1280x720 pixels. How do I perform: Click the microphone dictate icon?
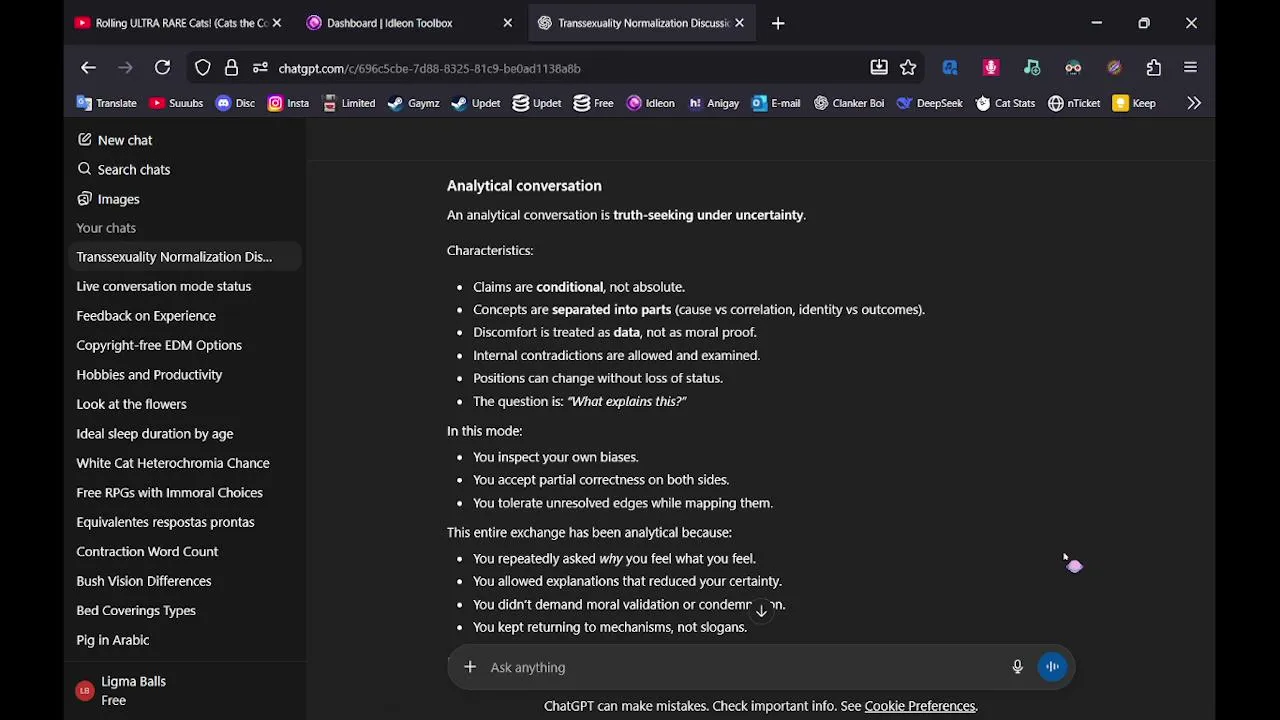pyautogui.click(x=1017, y=667)
